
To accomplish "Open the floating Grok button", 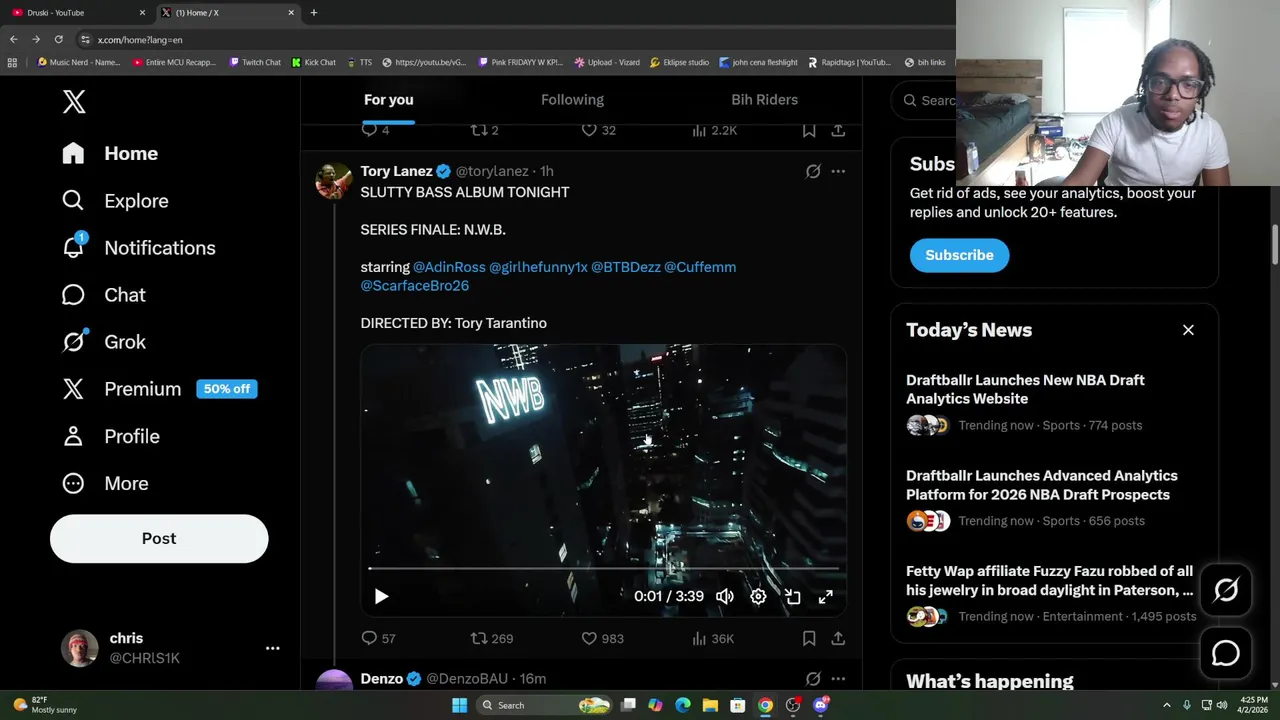I will (x=1226, y=590).
